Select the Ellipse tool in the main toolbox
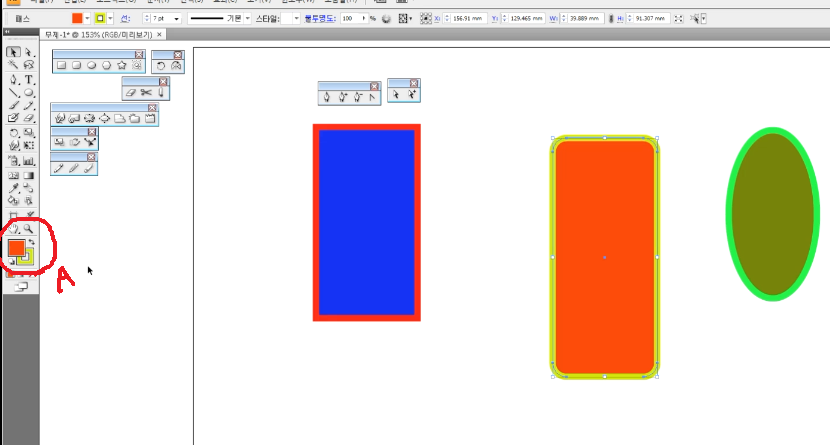Image resolution: width=830 pixels, height=445 pixels. click(29, 93)
